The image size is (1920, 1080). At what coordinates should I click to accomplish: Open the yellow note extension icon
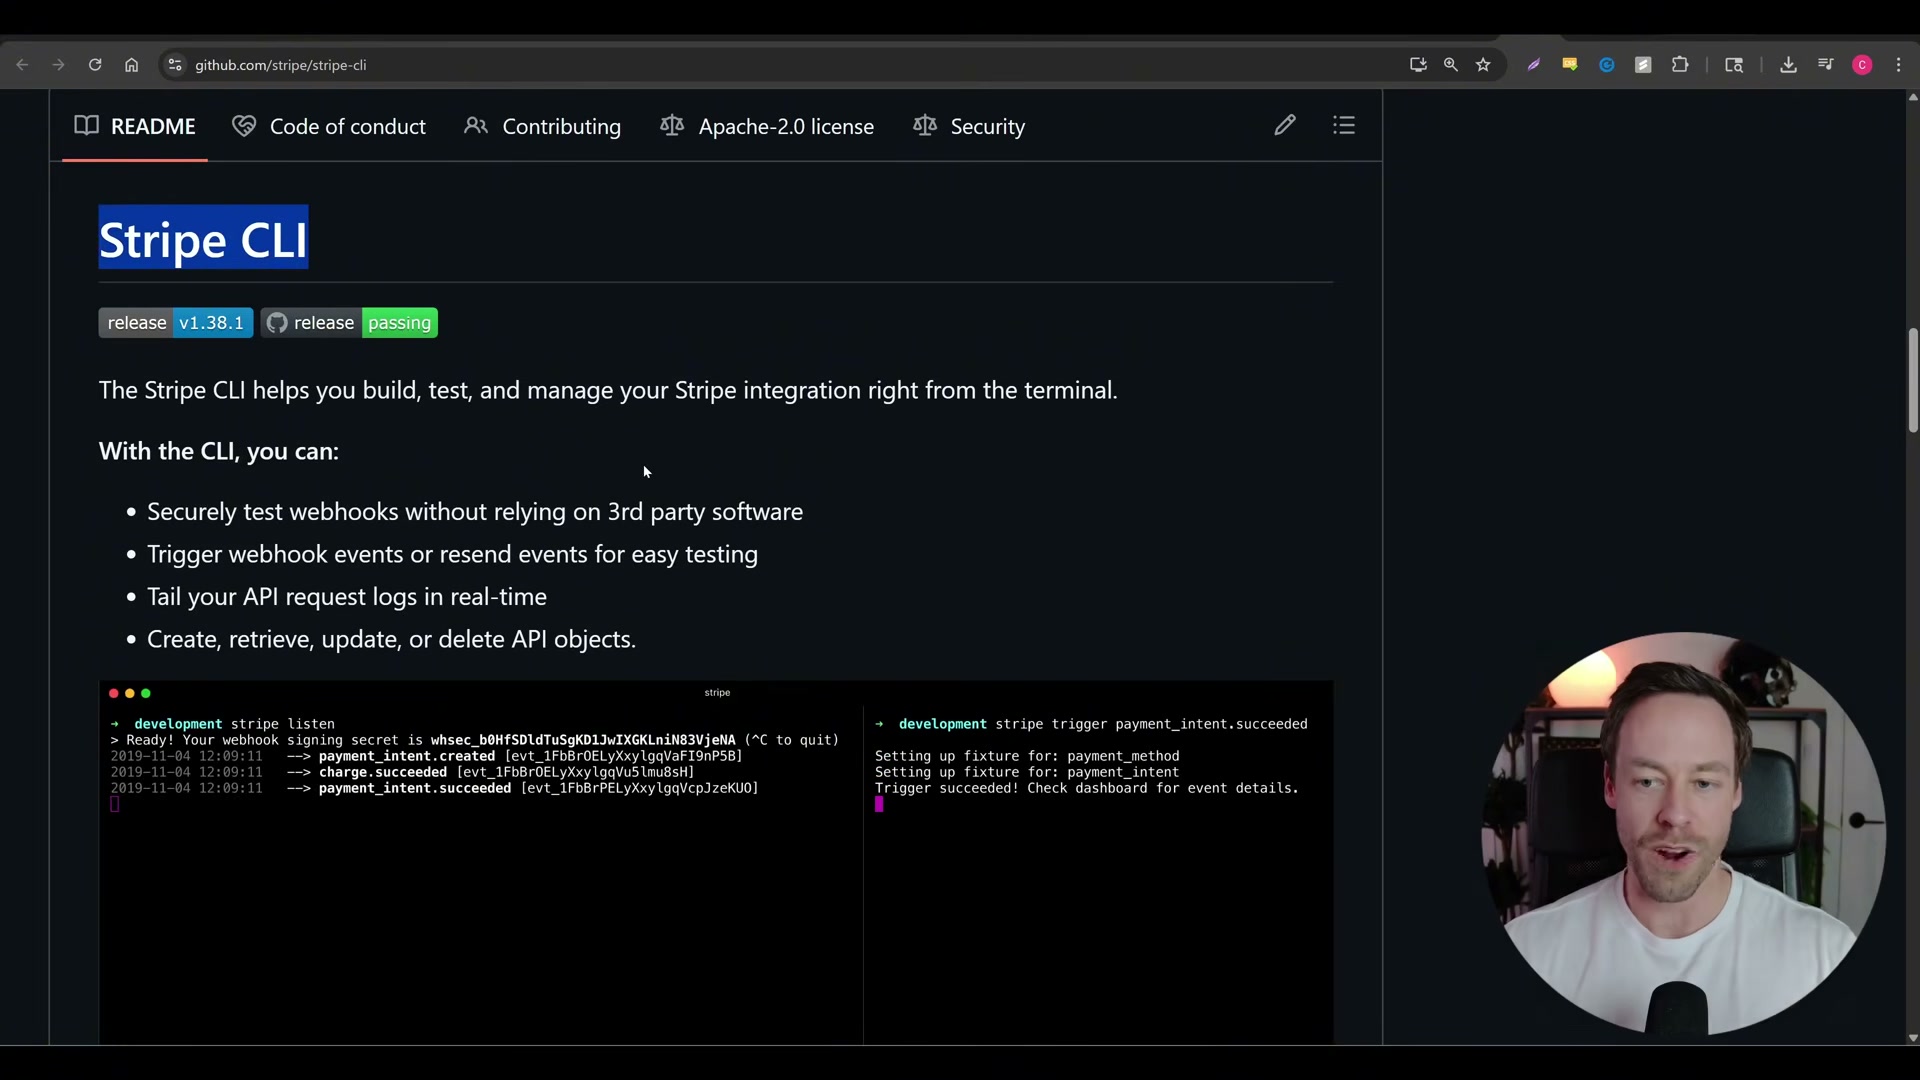point(1570,65)
